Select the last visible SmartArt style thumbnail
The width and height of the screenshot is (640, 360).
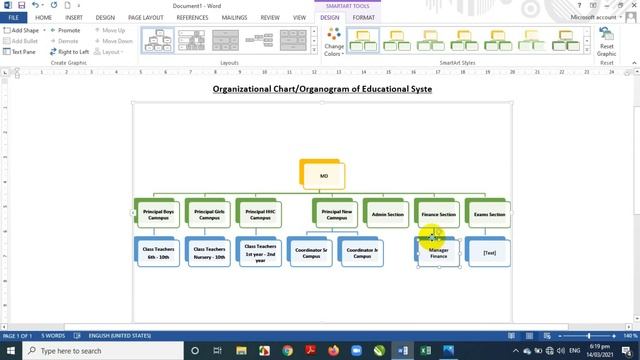click(566, 40)
